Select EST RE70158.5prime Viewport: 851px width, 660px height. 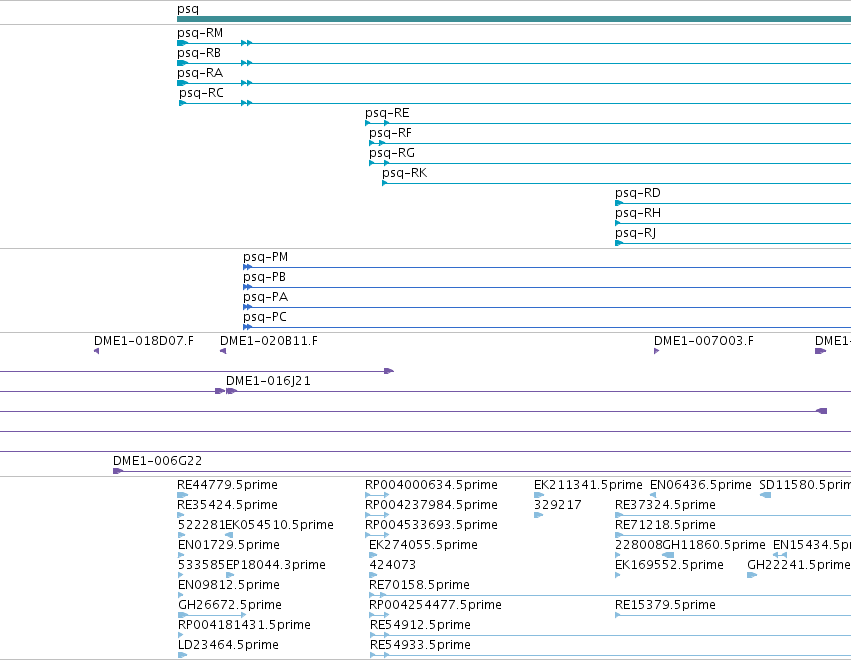419,585
